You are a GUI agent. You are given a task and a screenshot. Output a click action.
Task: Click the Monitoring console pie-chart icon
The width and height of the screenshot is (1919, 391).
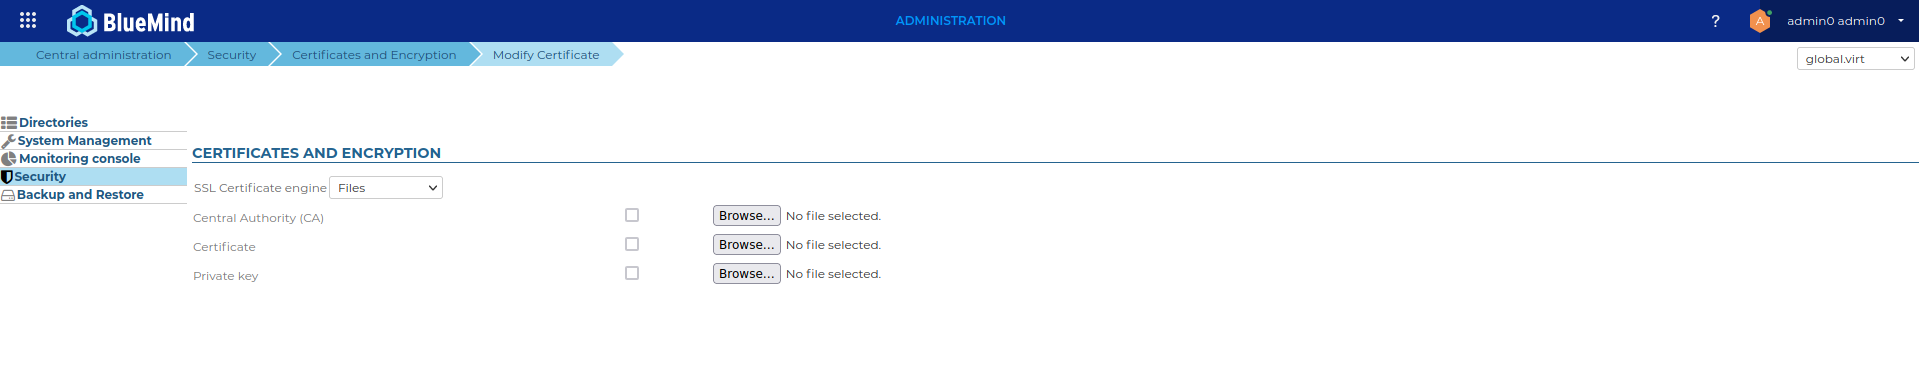click(9, 159)
